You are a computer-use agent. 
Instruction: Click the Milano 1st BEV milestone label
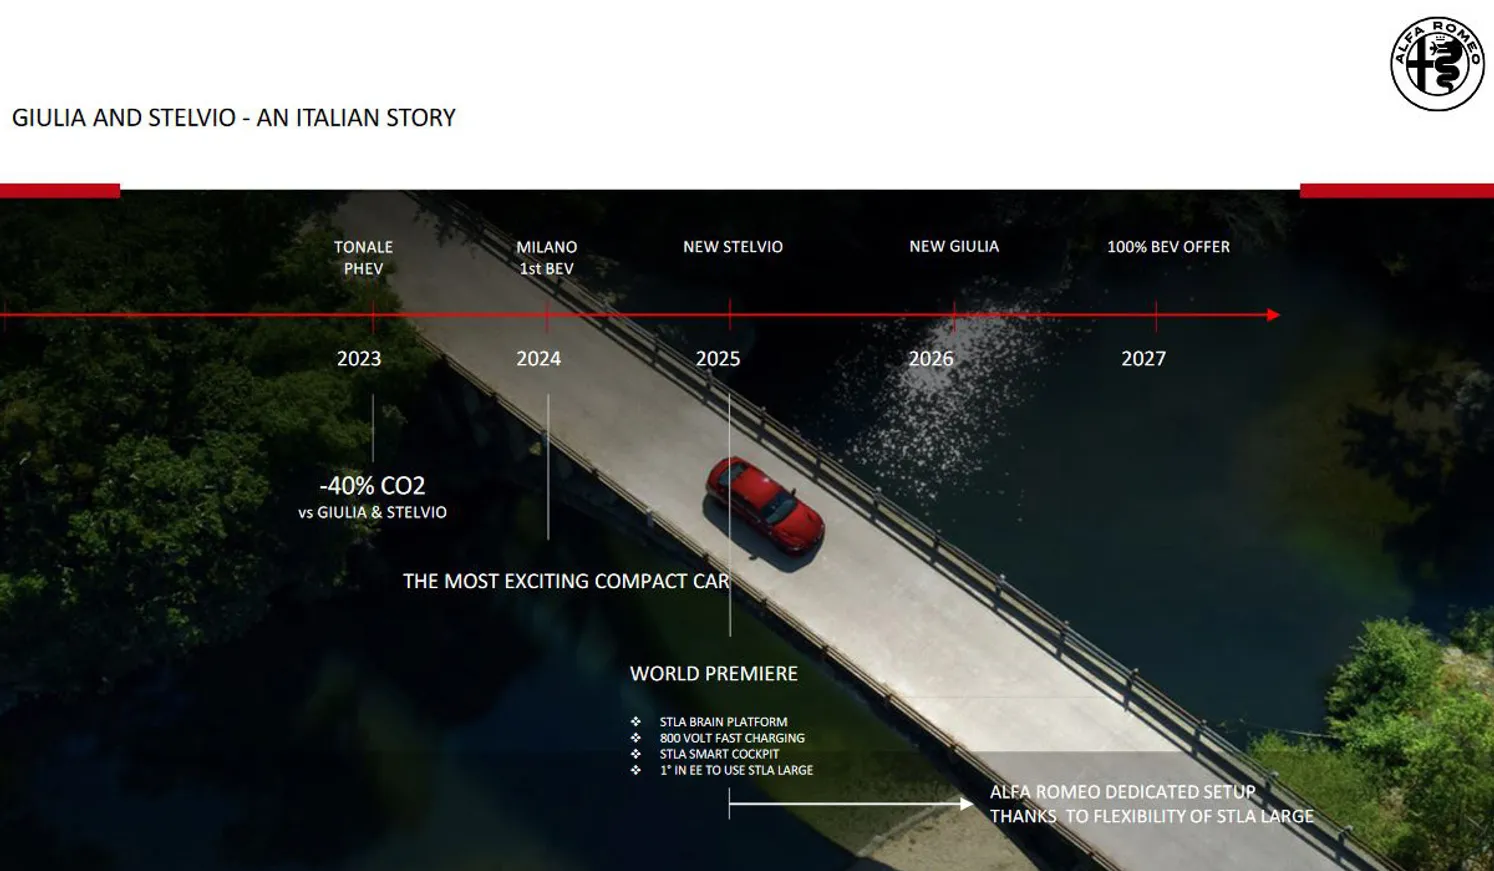tap(546, 257)
